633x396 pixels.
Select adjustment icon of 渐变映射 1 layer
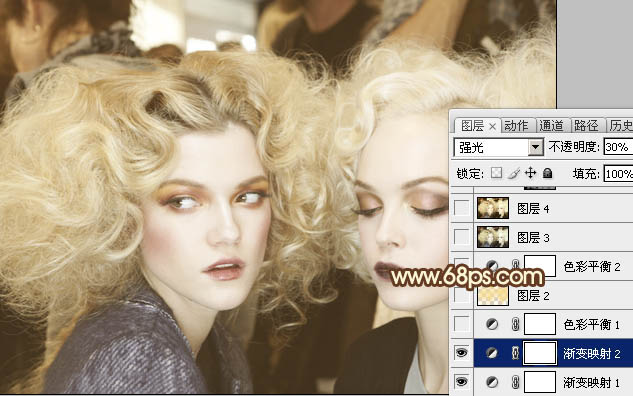(492, 382)
